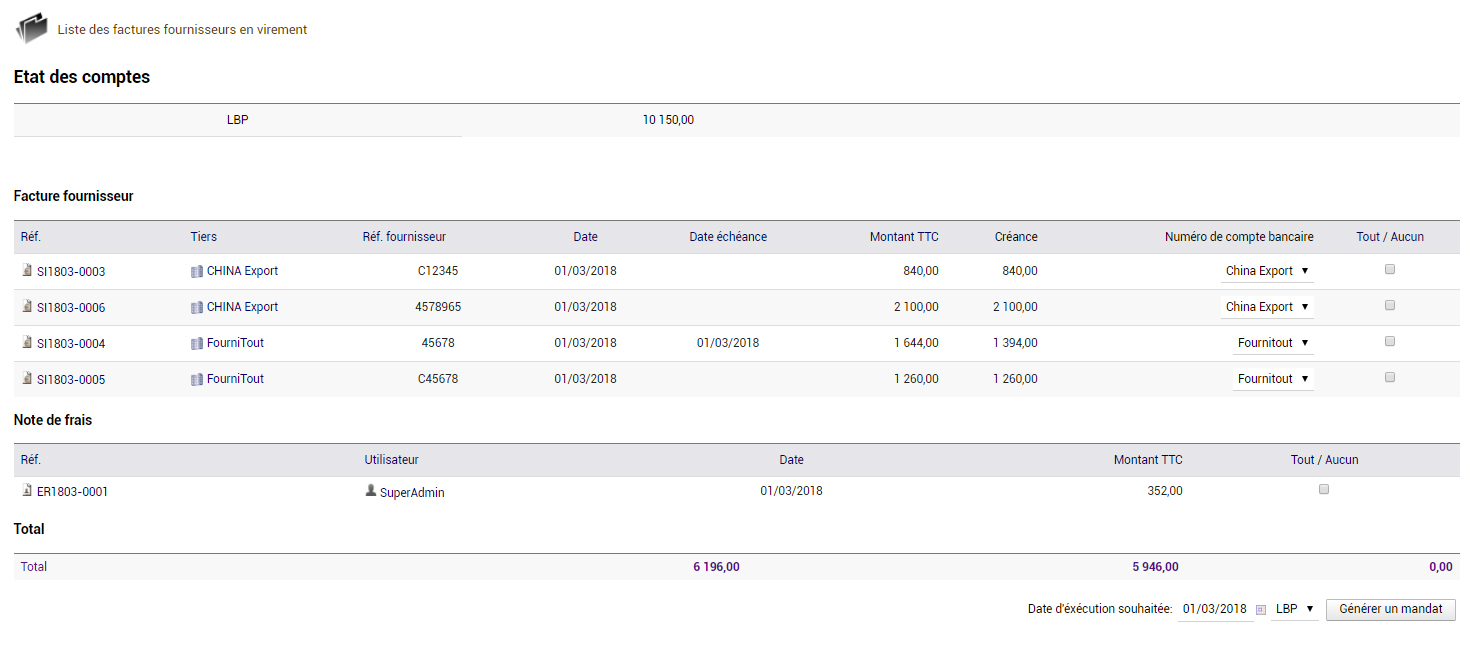Image resolution: width=1470 pixels, height=651 pixels.
Task: Click invoice icon next to SI1803-0006
Action: tap(27, 307)
